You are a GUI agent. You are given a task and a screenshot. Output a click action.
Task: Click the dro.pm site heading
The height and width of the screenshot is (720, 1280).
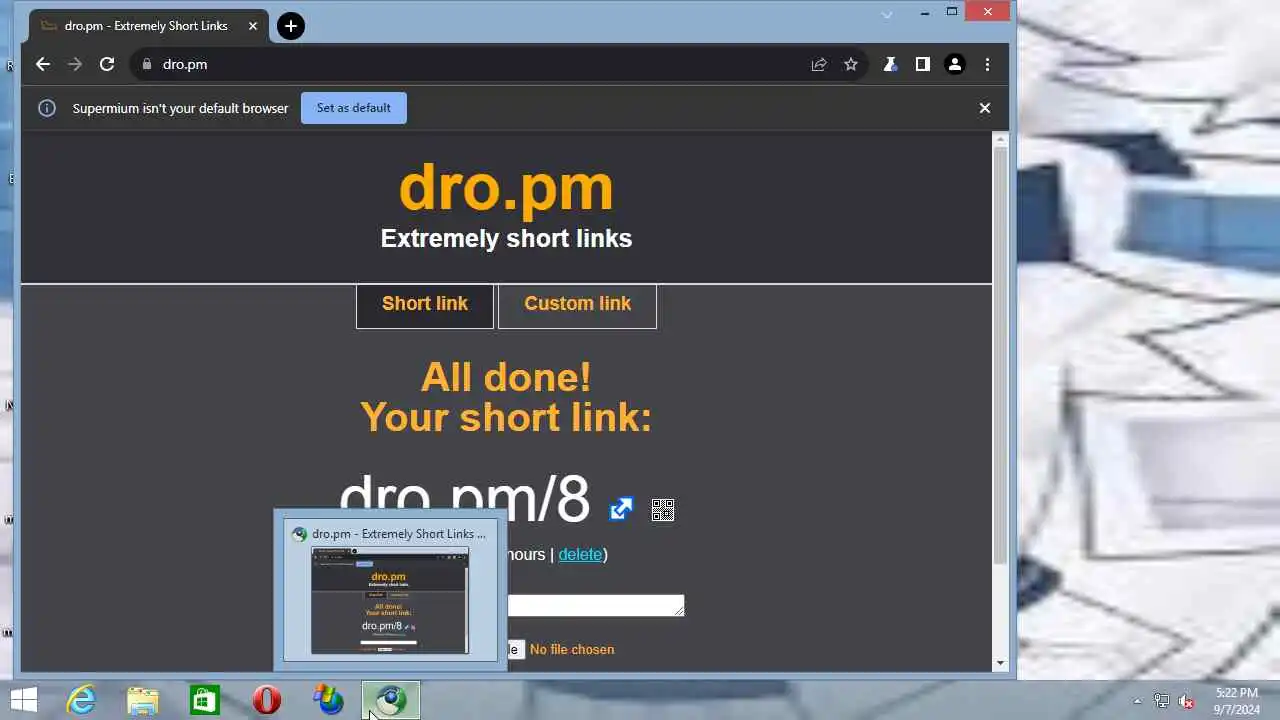506,186
